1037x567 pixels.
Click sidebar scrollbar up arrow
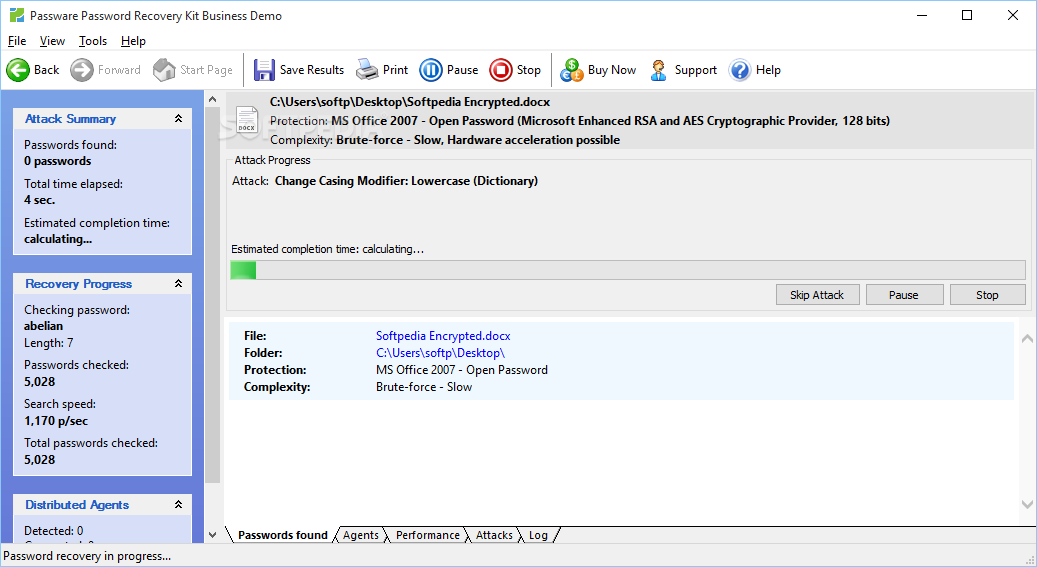[212, 100]
